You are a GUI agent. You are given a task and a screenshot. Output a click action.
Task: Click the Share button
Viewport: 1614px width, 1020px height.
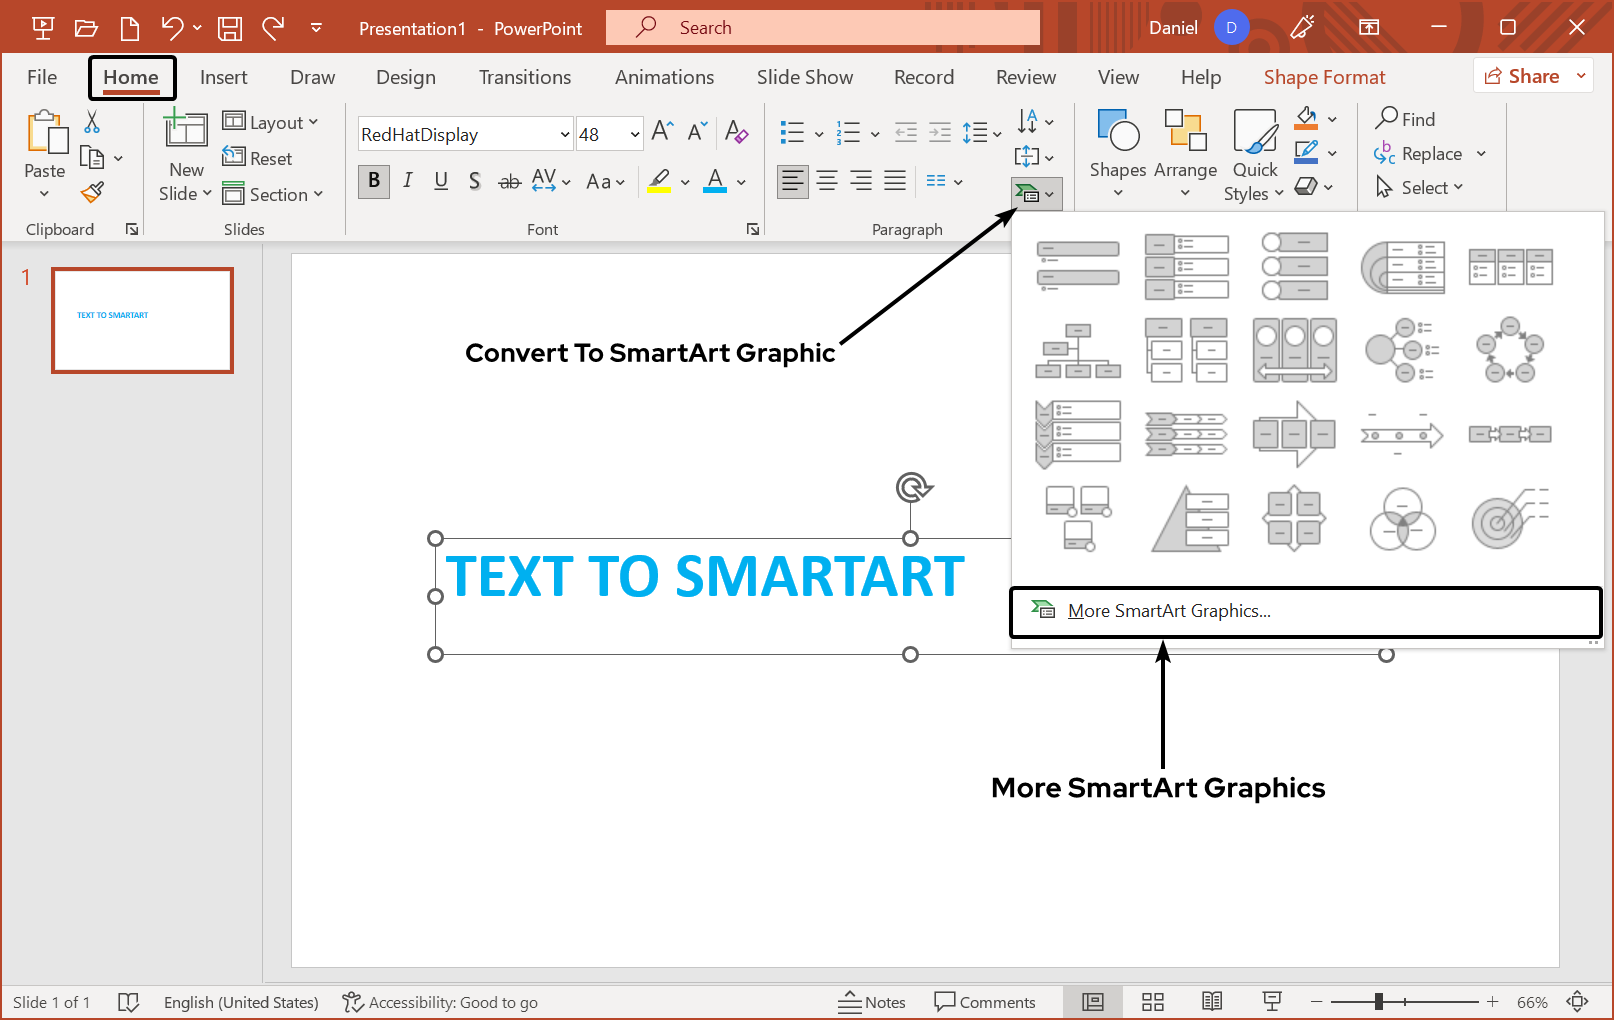[1524, 75]
